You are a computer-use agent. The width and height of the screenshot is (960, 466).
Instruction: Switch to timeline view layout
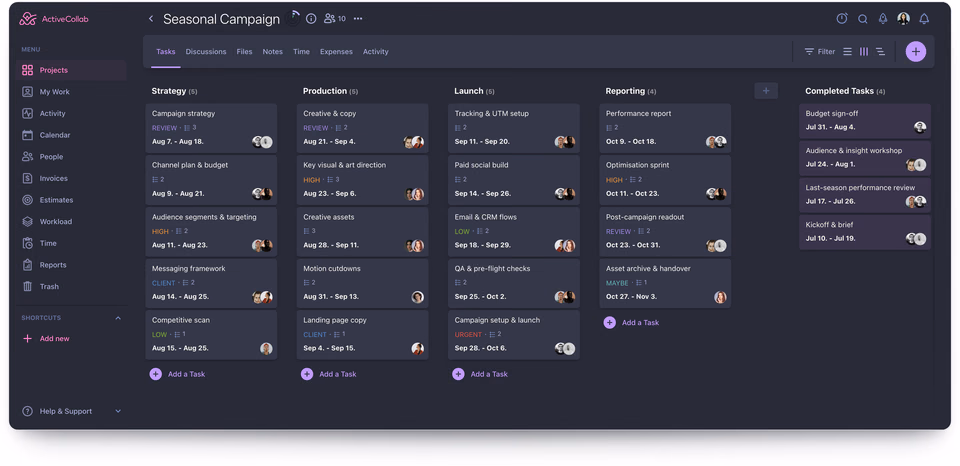click(x=880, y=52)
